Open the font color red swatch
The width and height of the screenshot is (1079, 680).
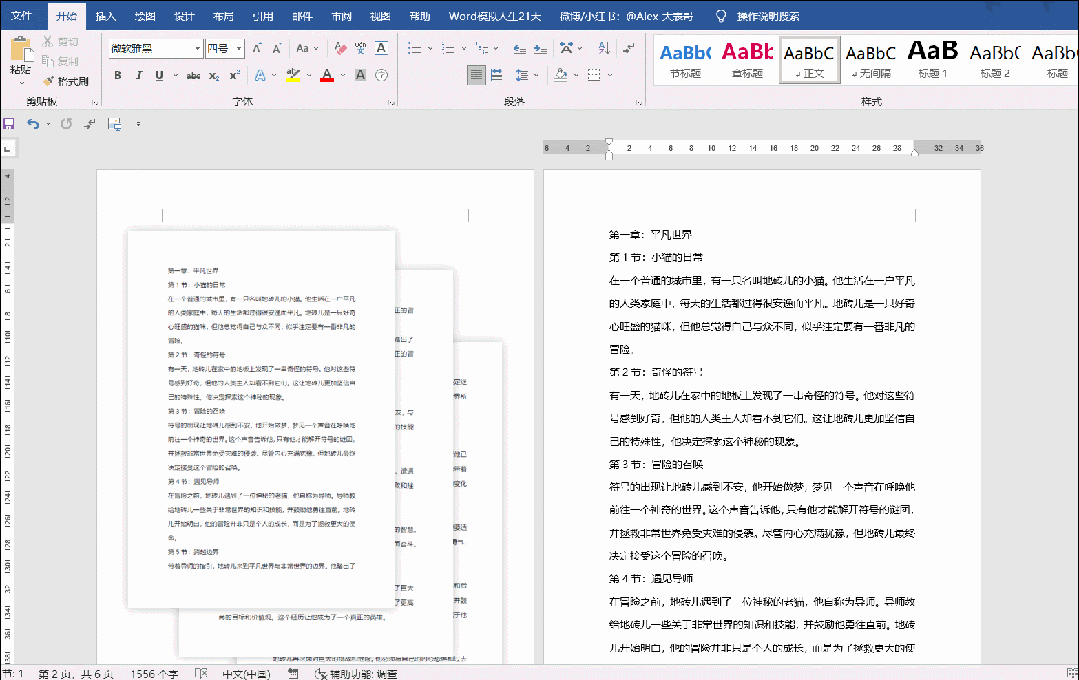pyautogui.click(x=327, y=75)
